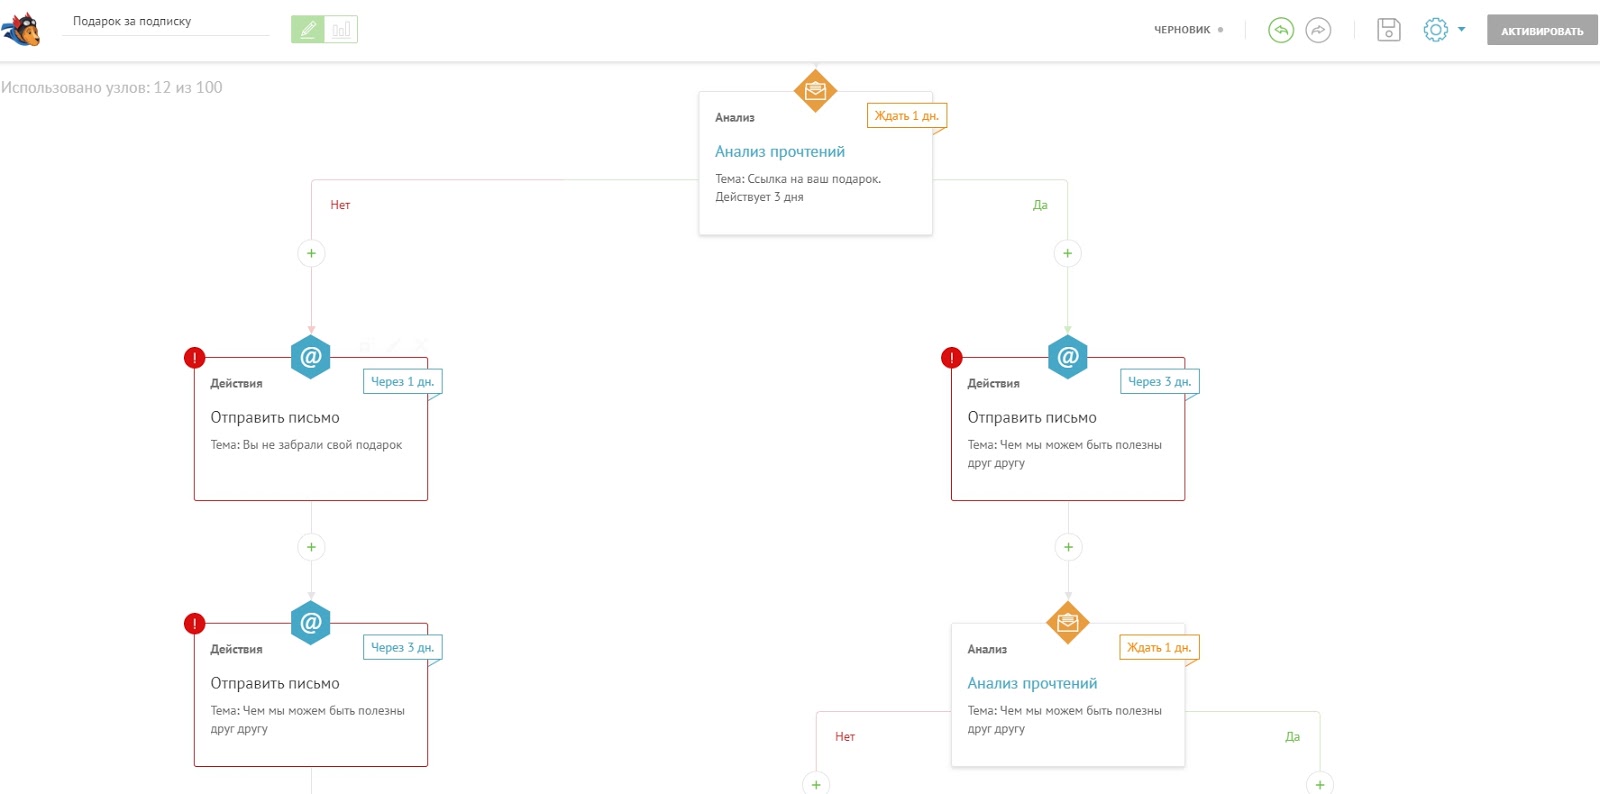Click the error badge on the Да-branch letter node
Image resolution: width=1600 pixels, height=794 pixels.
point(952,357)
